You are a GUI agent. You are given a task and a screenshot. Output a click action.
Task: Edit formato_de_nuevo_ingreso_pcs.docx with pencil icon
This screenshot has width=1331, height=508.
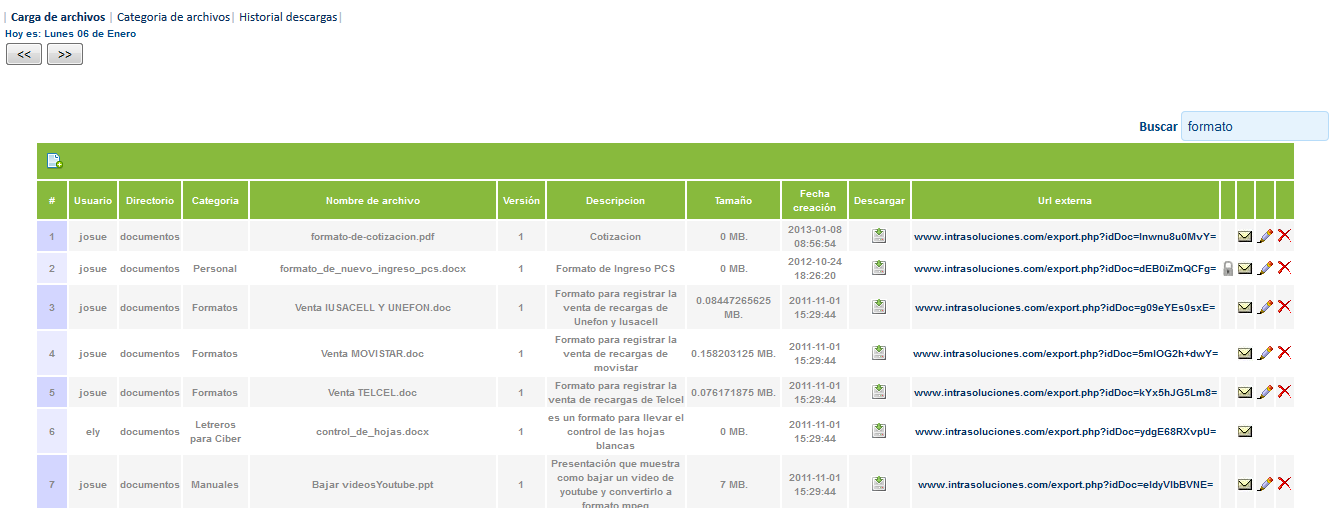1265,268
